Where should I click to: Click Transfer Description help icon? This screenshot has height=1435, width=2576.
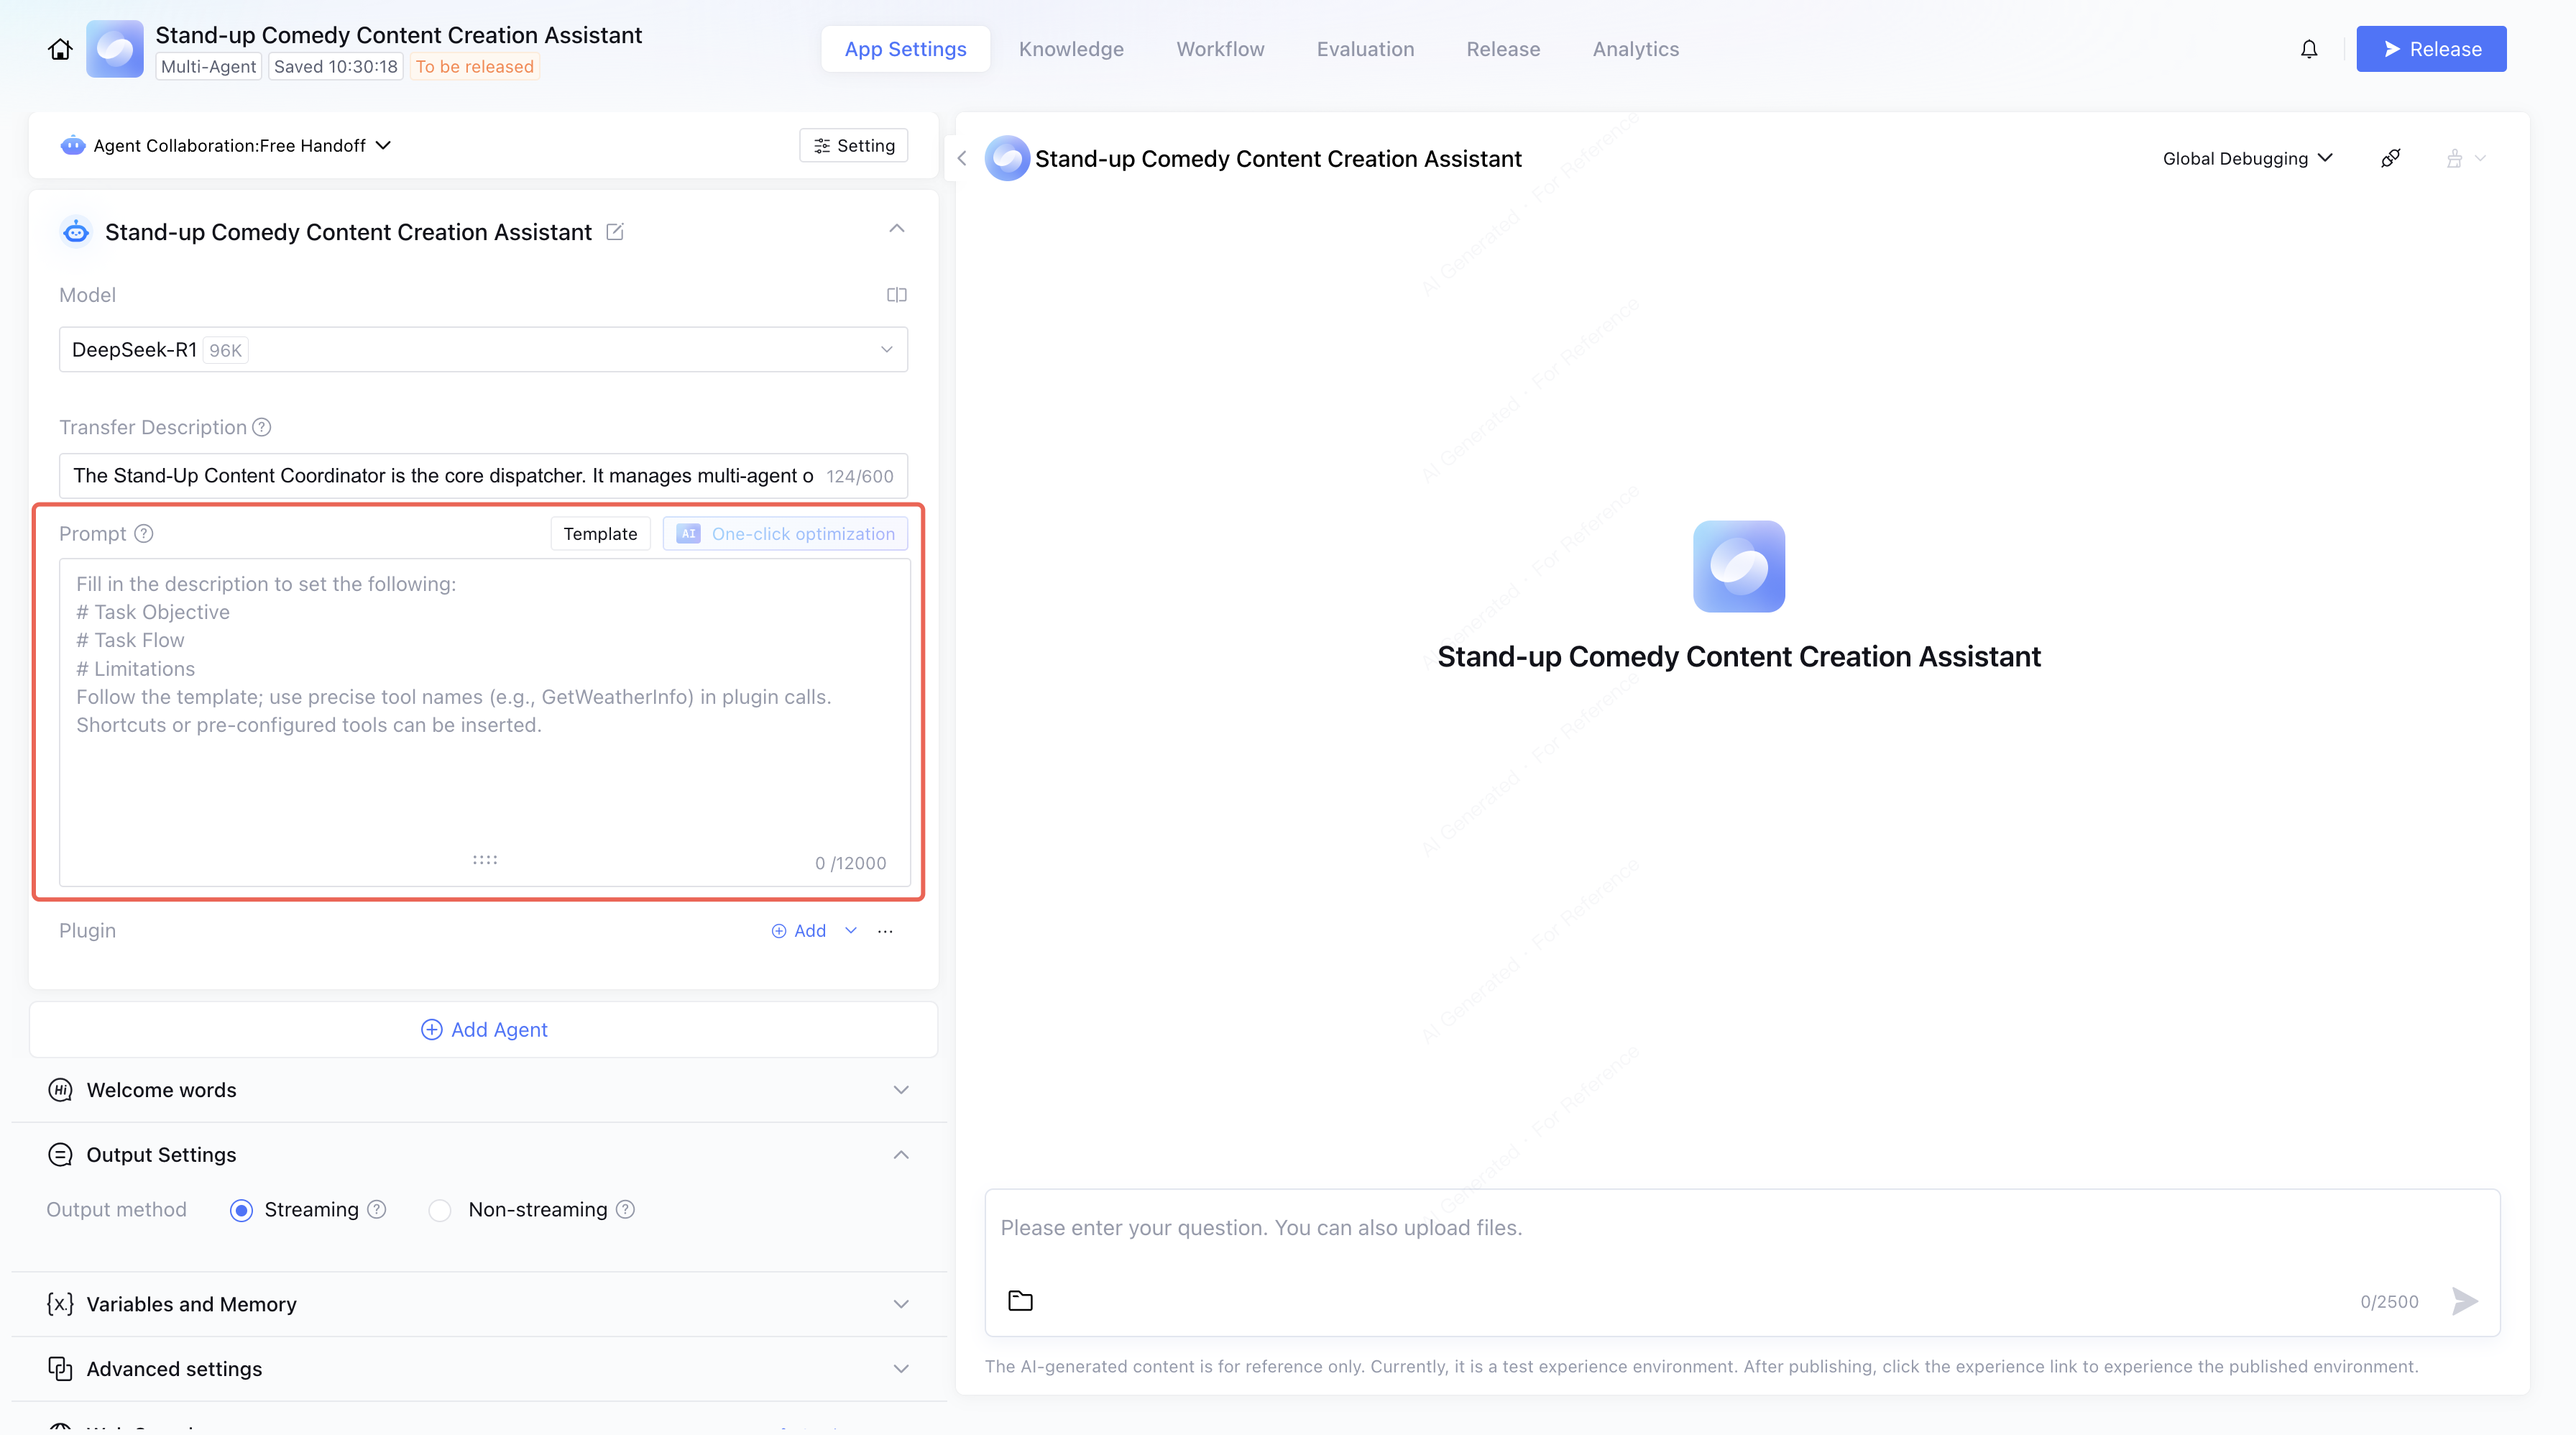pyautogui.click(x=262, y=427)
